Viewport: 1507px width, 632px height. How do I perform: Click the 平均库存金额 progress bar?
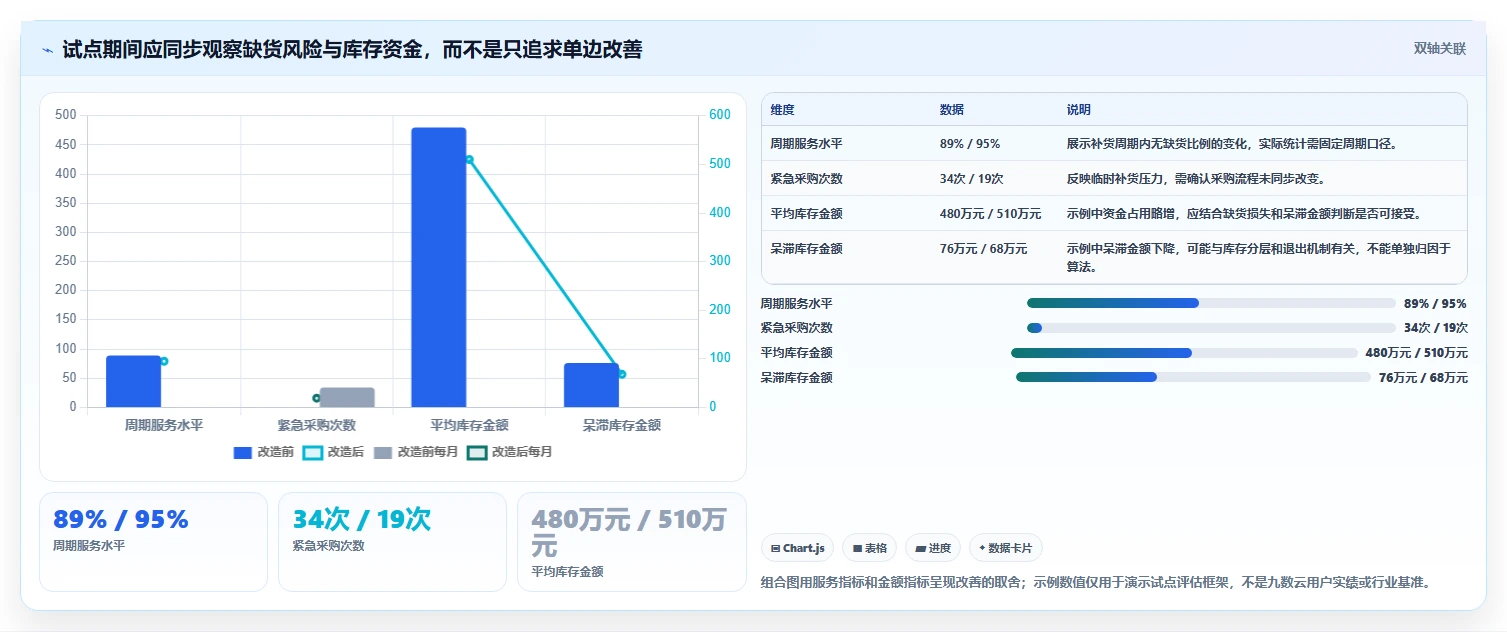coord(1184,353)
